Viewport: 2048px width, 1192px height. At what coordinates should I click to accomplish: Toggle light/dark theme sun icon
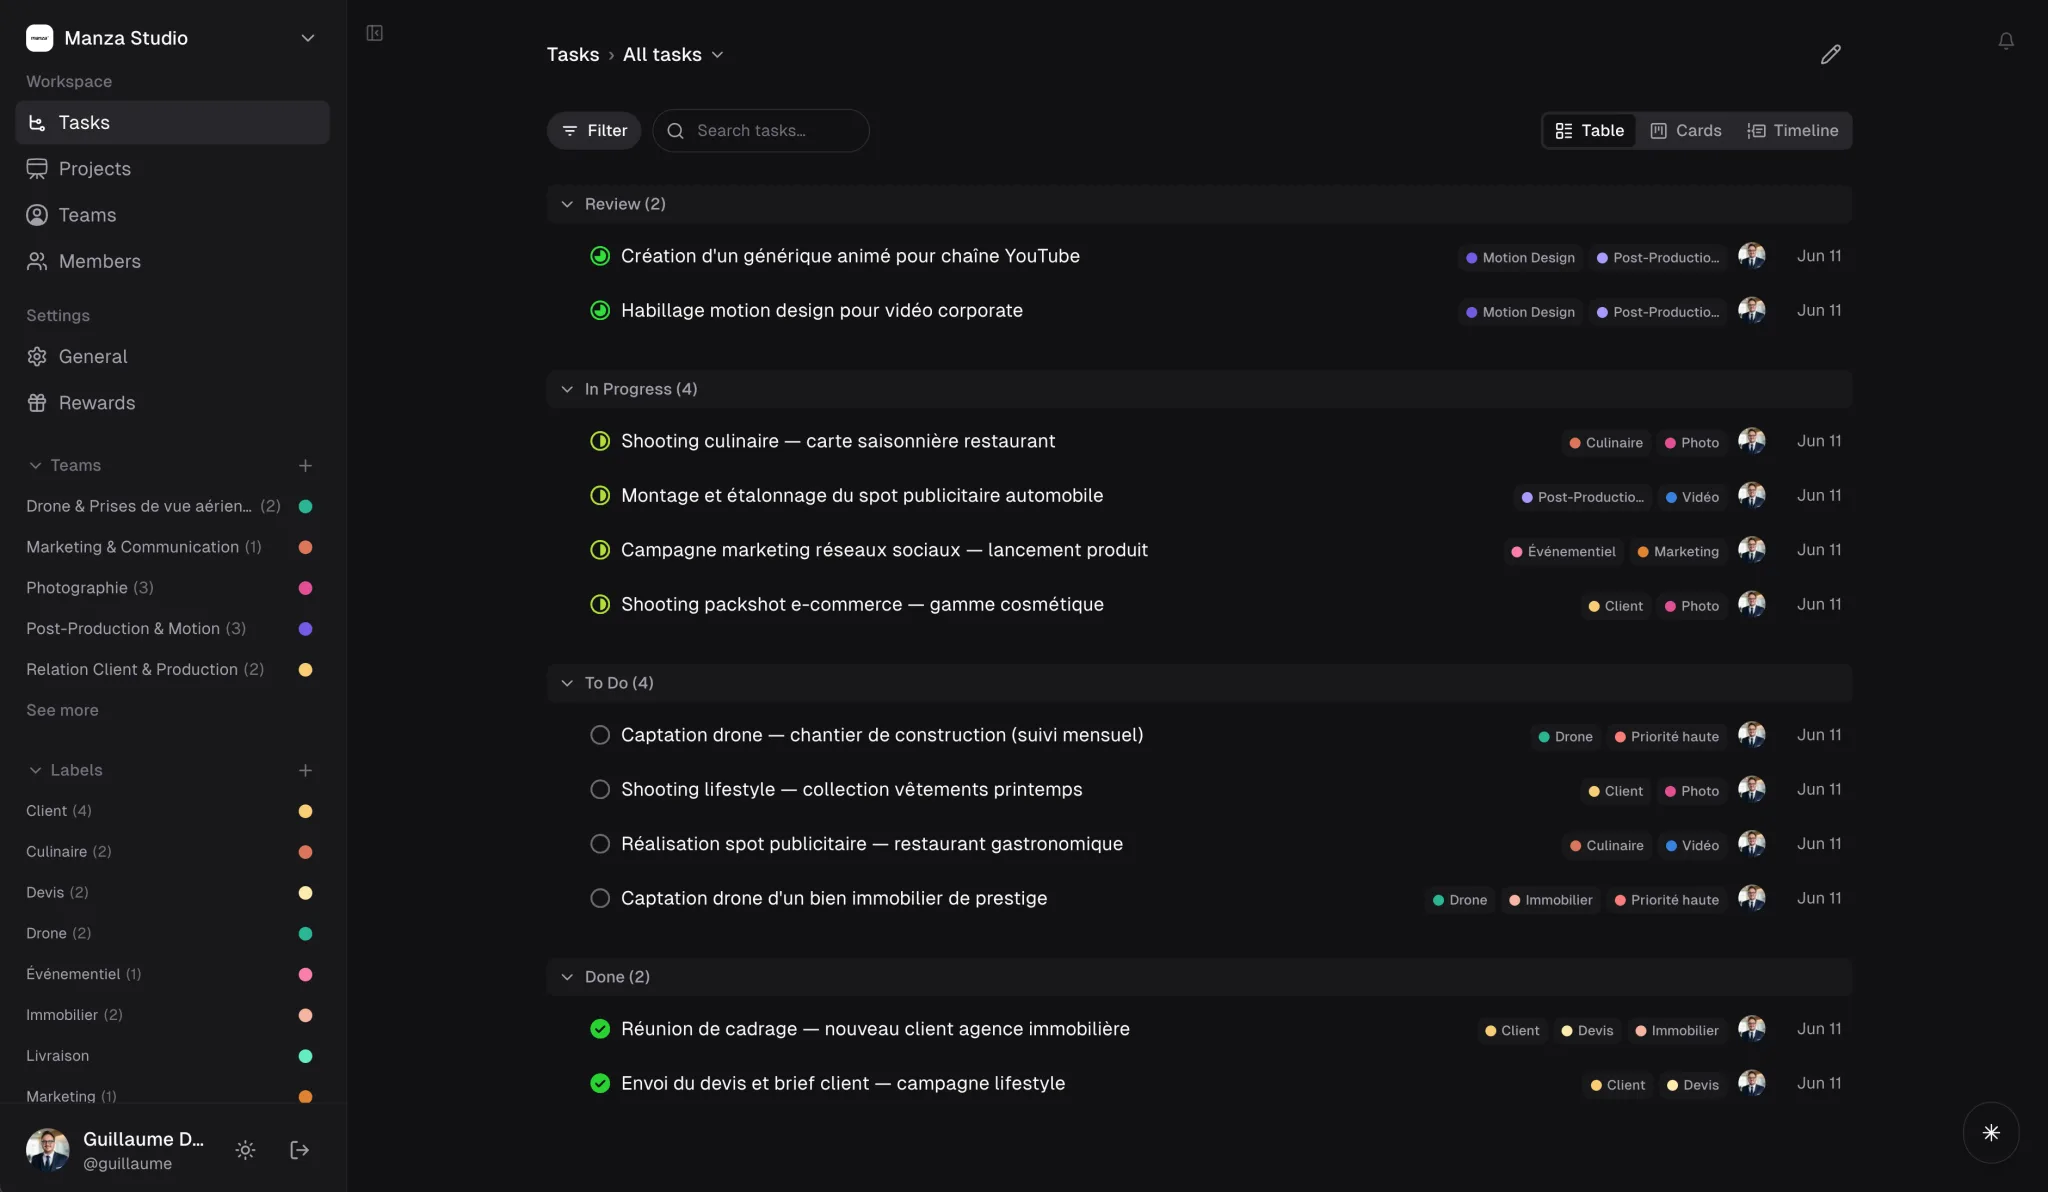point(245,1150)
